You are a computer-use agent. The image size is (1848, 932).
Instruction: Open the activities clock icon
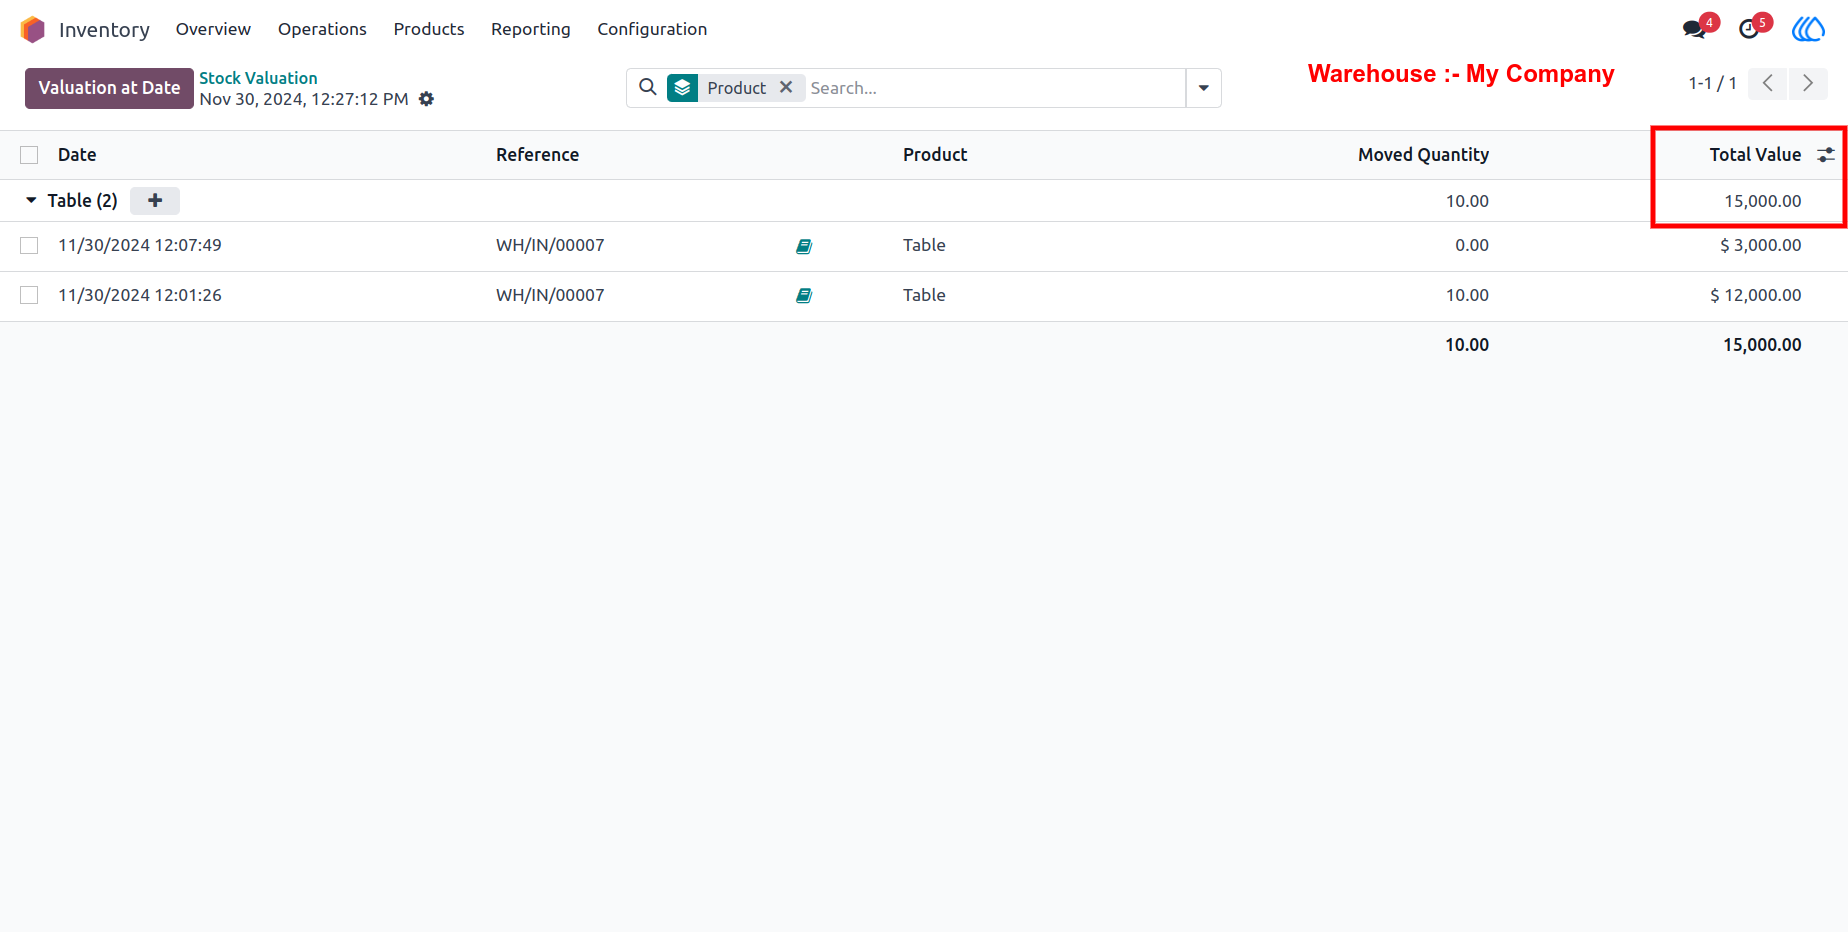(1749, 29)
